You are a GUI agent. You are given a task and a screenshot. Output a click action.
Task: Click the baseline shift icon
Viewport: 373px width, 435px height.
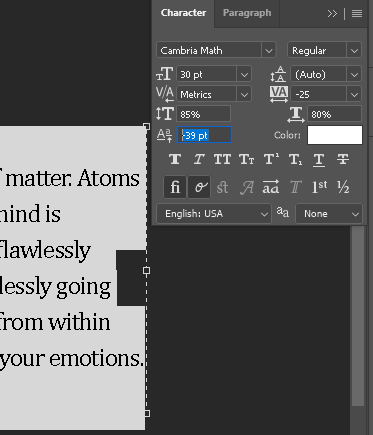(165, 135)
